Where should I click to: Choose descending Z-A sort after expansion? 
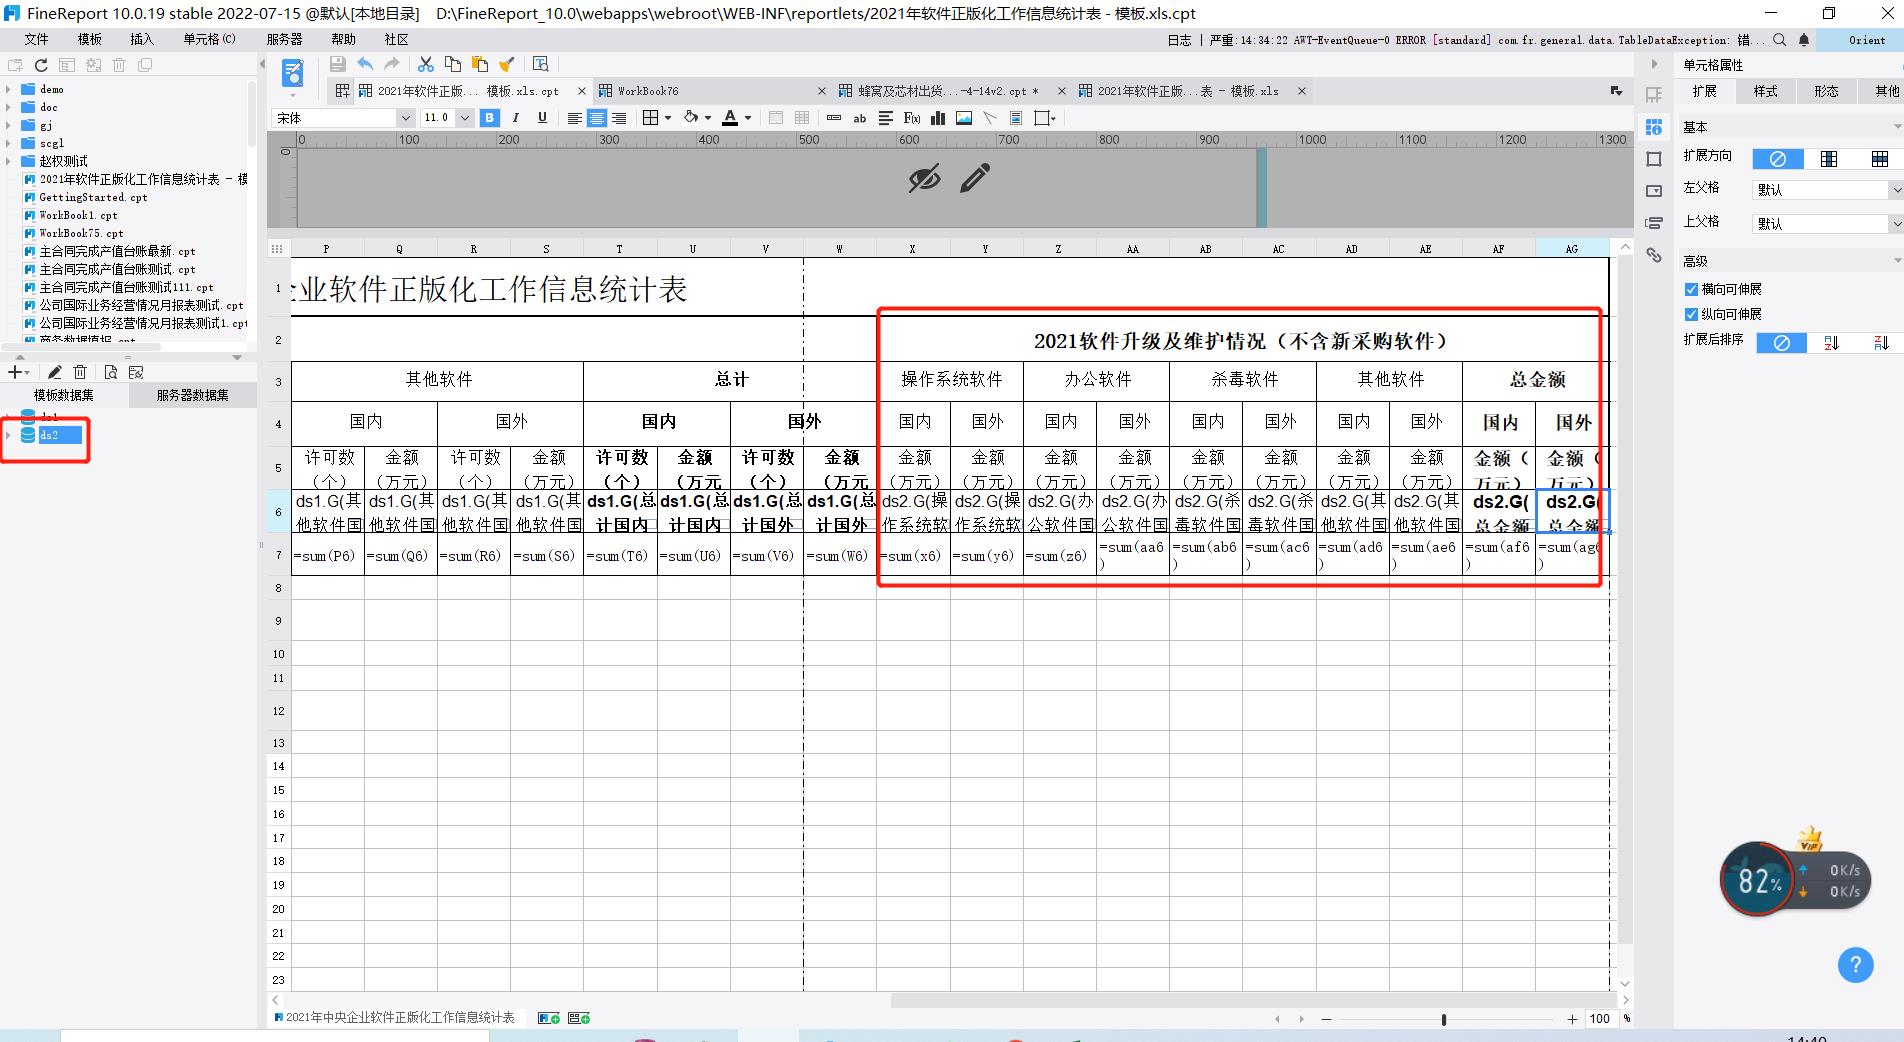1881,343
